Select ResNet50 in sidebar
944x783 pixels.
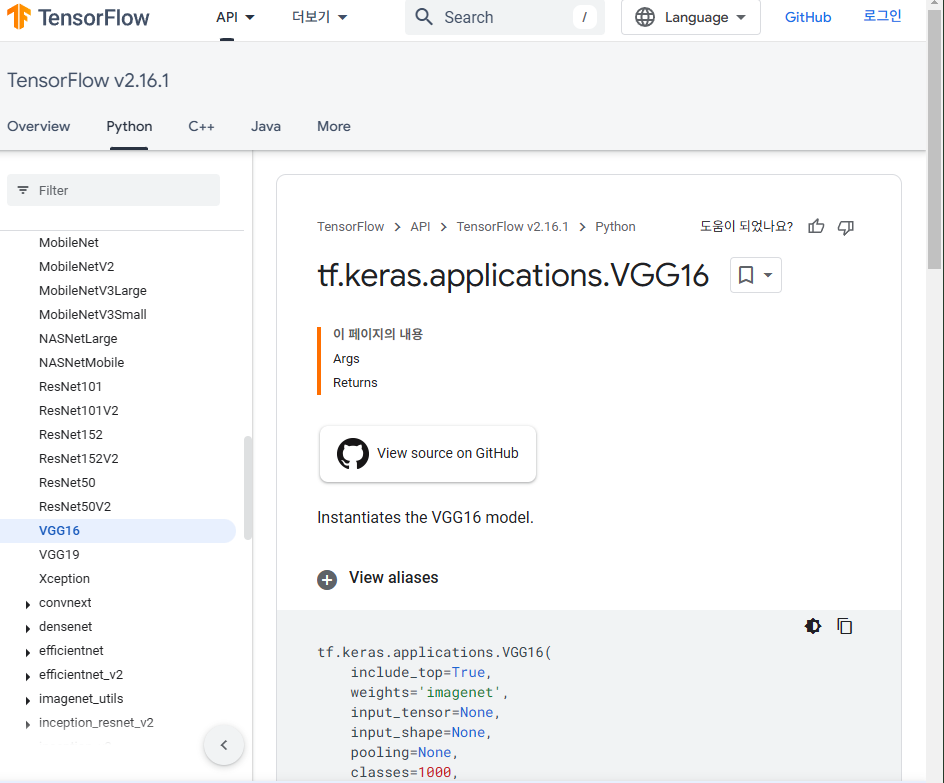coord(67,483)
